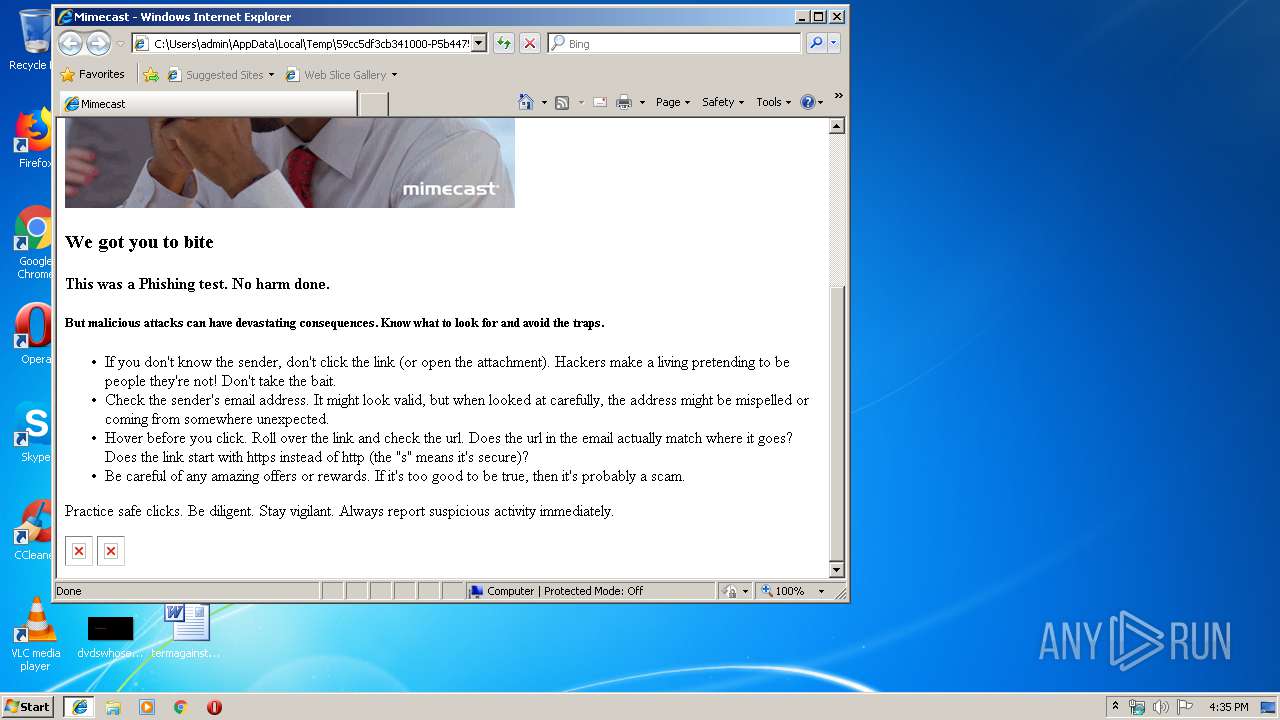Click the second broken image placeholder

coord(111,551)
